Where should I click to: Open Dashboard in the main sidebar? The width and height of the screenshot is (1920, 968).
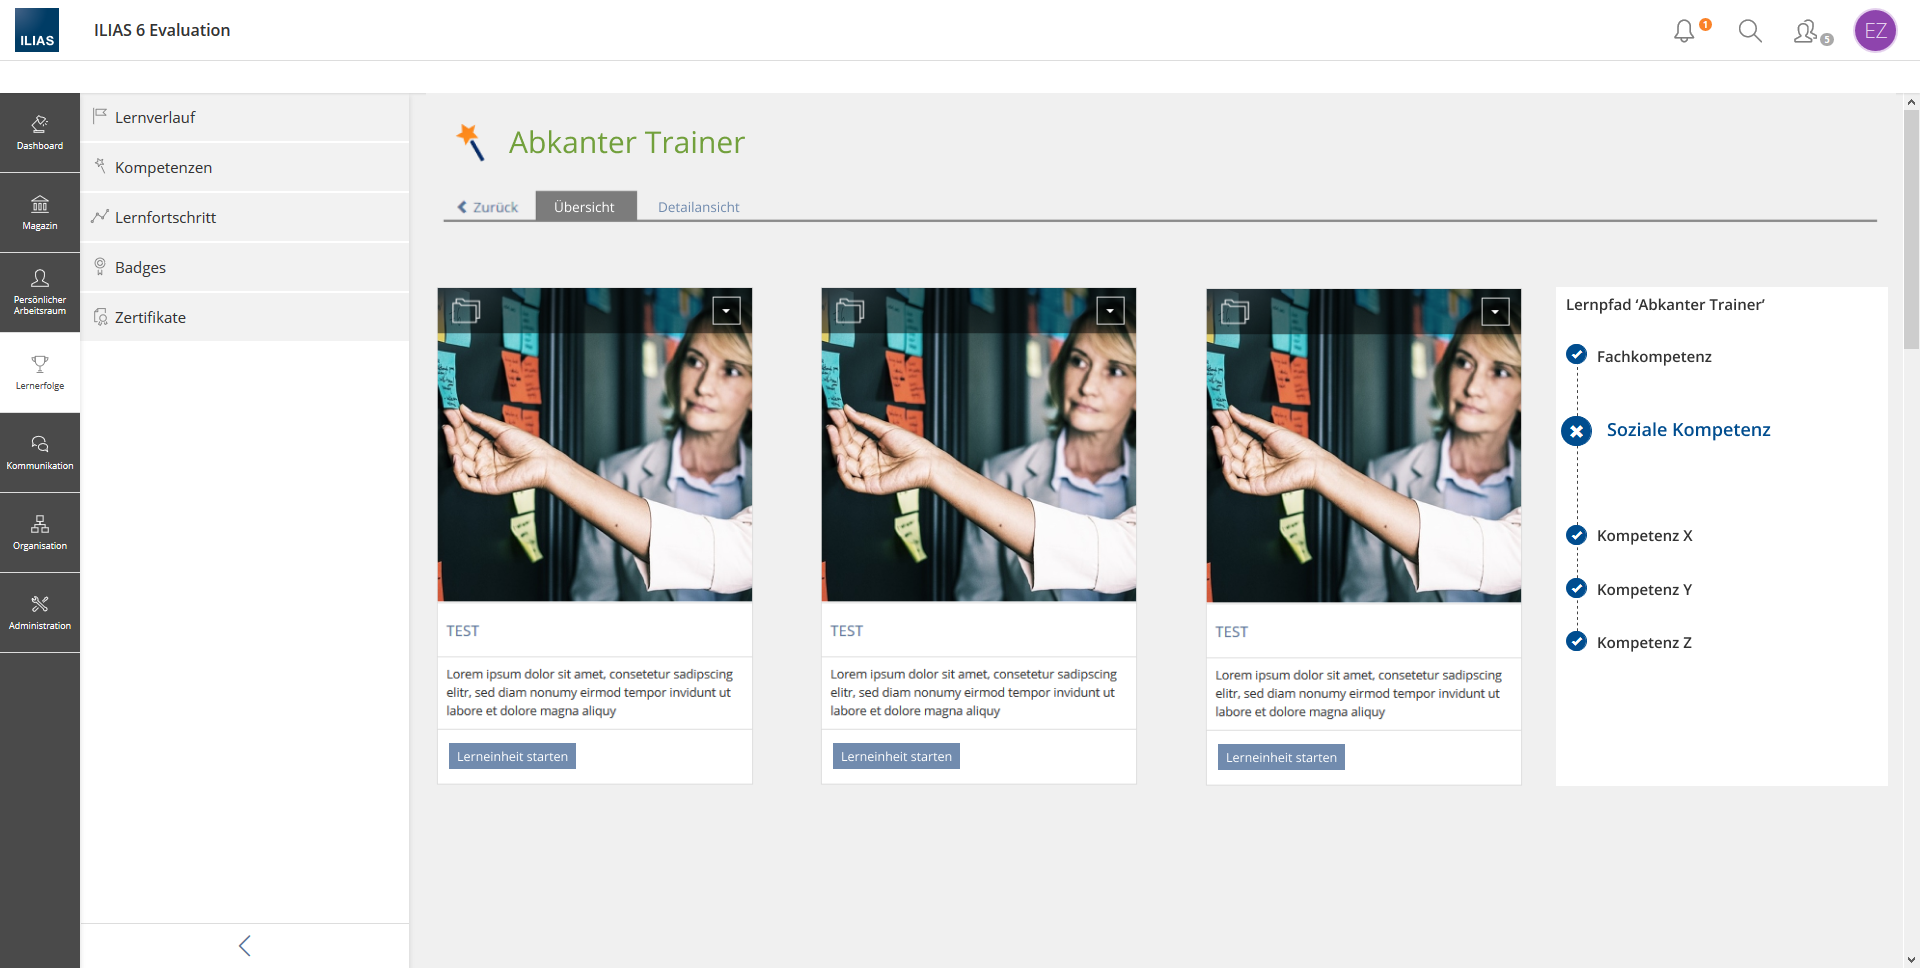click(40, 133)
